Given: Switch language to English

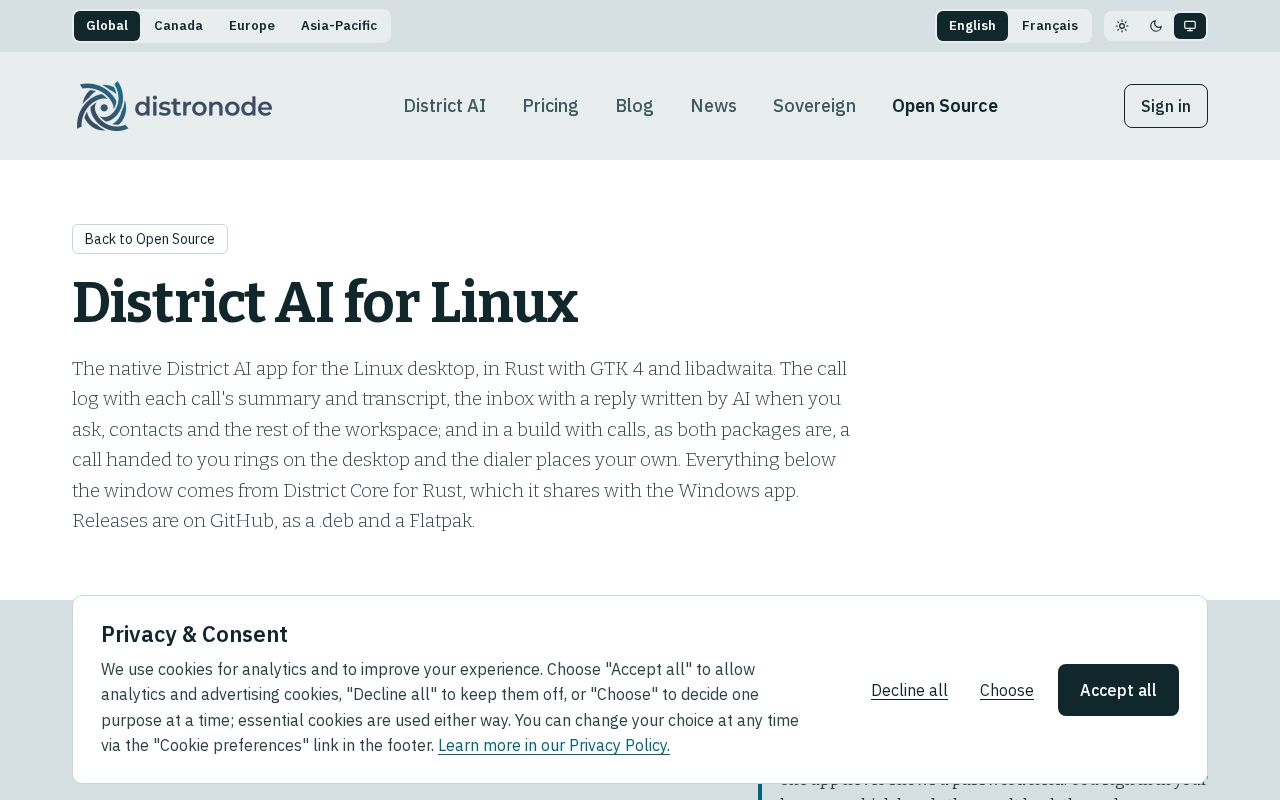Looking at the screenshot, I should pos(972,26).
